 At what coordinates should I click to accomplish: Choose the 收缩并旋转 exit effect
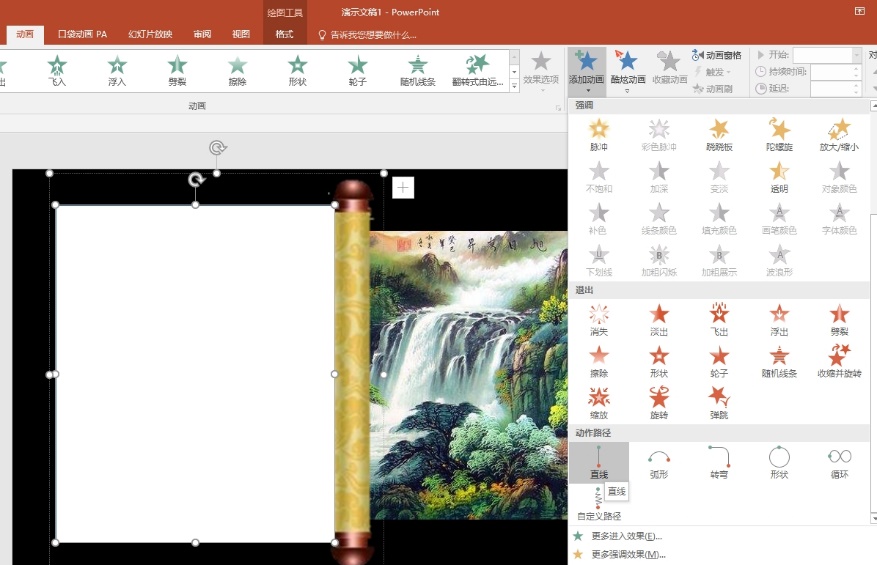pos(839,362)
